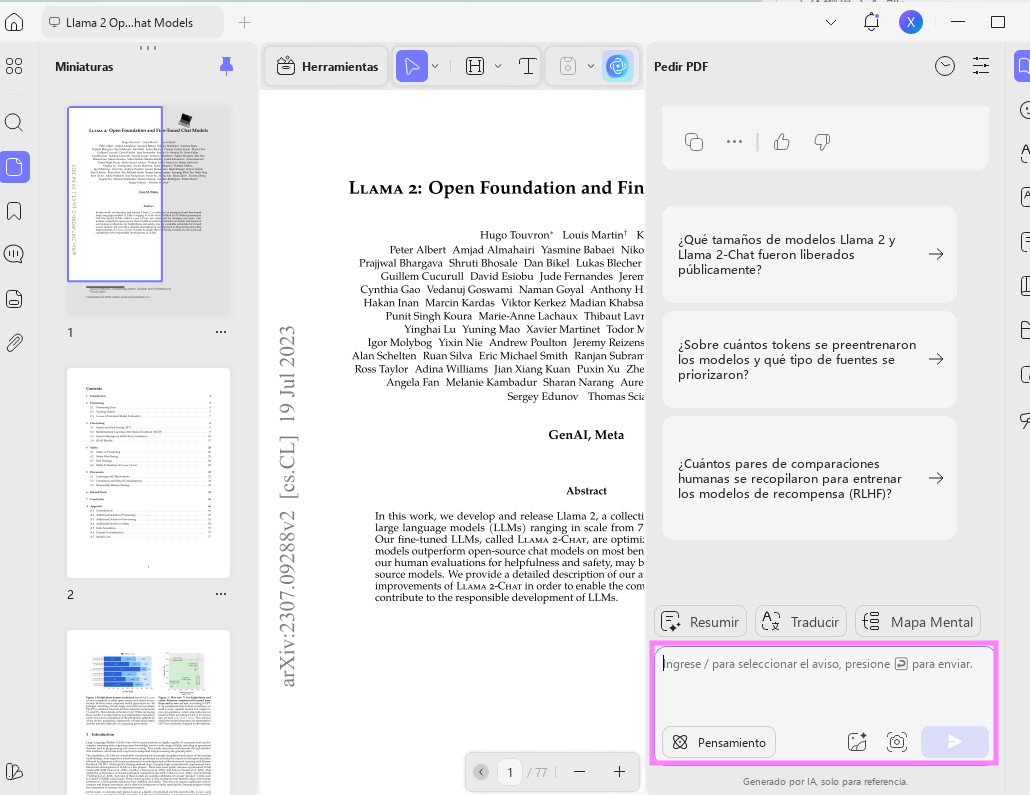Viewport: 1030px width, 795px height.
Task: Open the Home icon
Action: (14, 22)
